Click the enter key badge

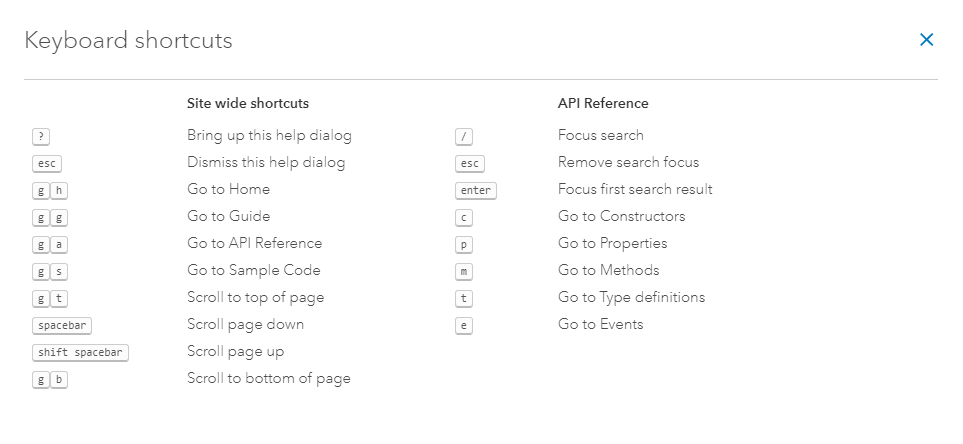(476, 190)
